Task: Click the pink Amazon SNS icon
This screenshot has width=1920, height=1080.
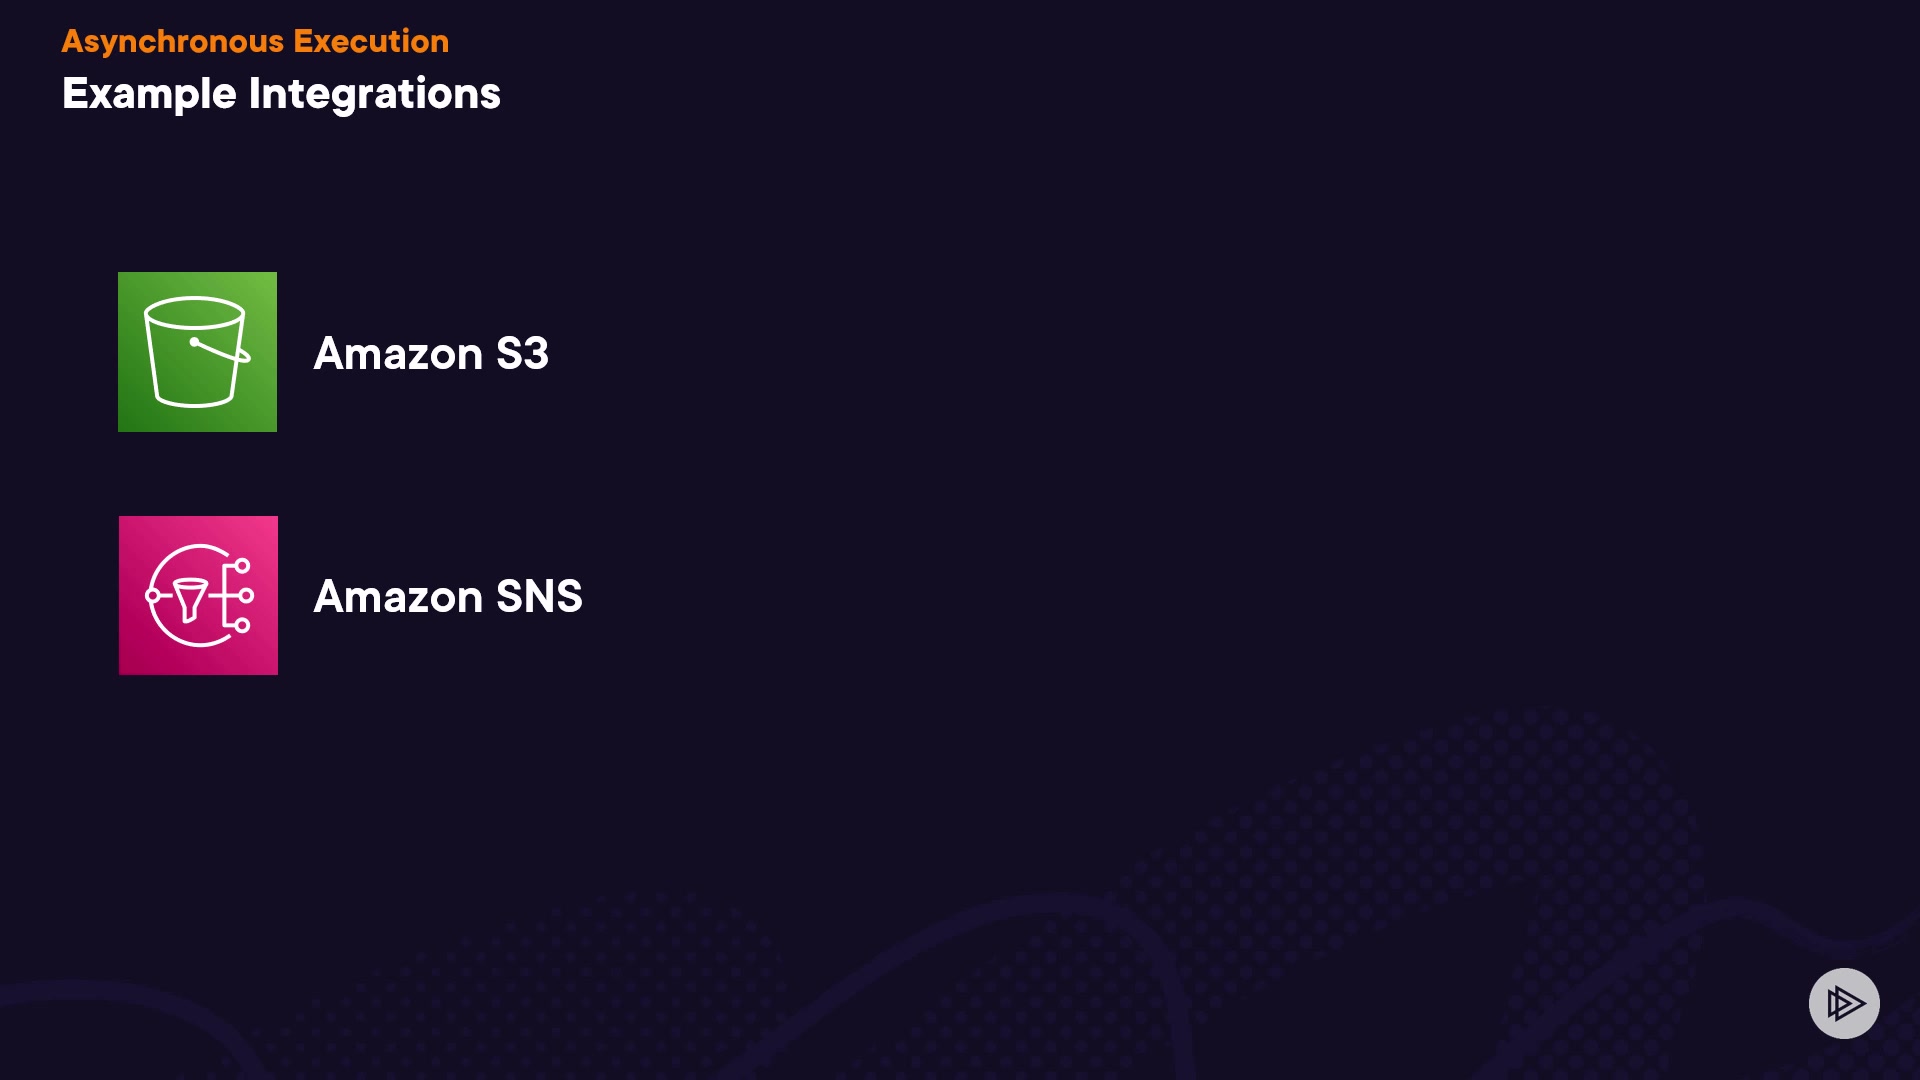Action: [x=198, y=595]
